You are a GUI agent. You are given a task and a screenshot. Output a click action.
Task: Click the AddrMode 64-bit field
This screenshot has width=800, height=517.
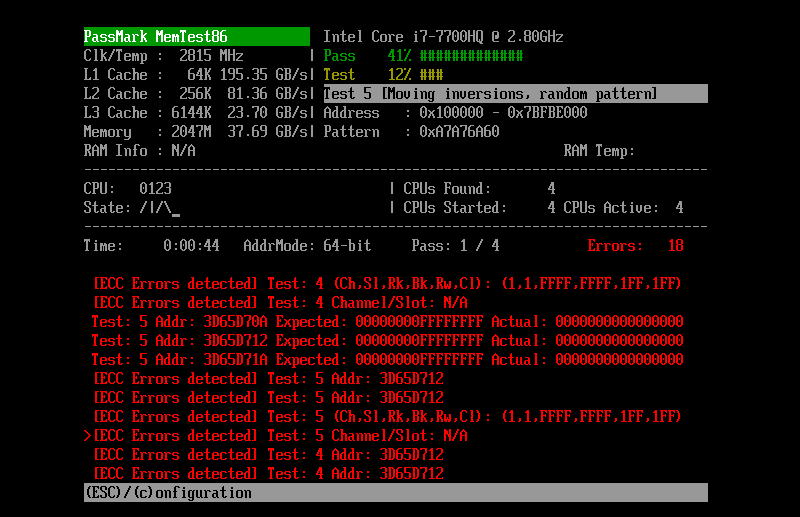click(306, 246)
